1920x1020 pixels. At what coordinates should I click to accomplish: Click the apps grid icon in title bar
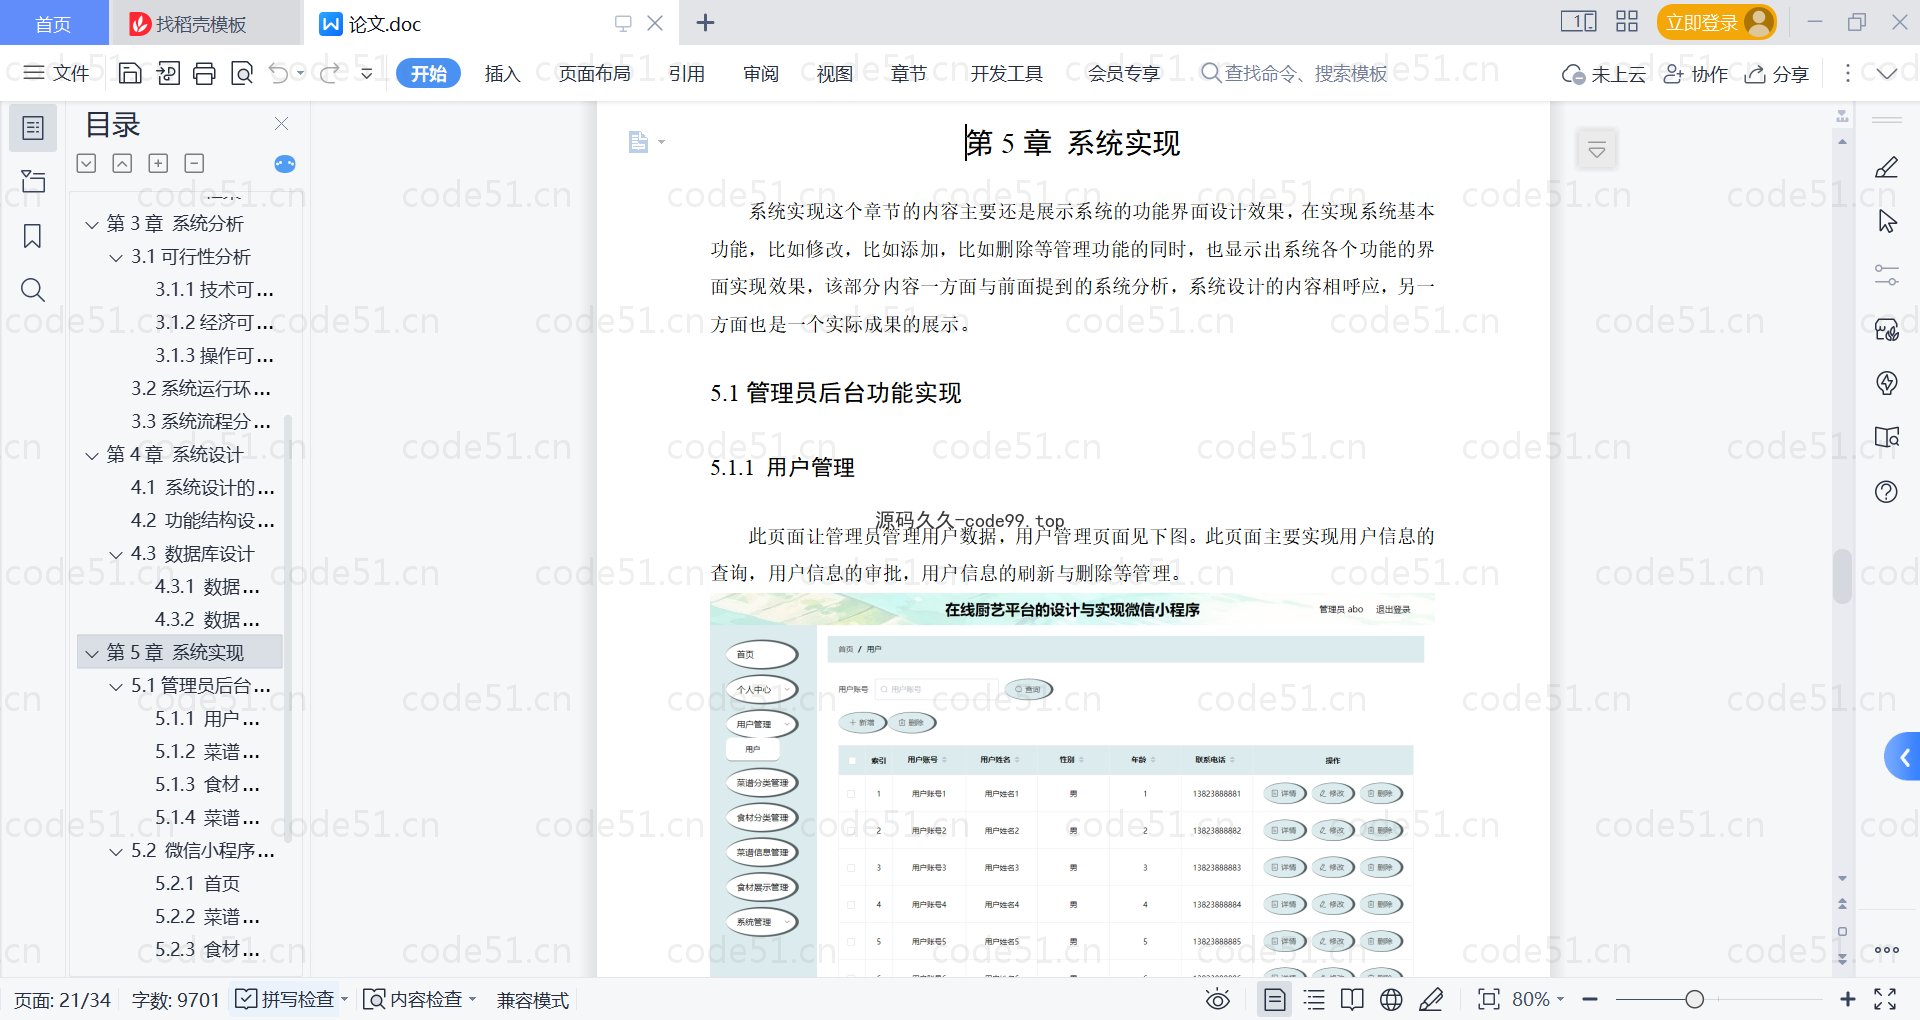pyautogui.click(x=1627, y=22)
